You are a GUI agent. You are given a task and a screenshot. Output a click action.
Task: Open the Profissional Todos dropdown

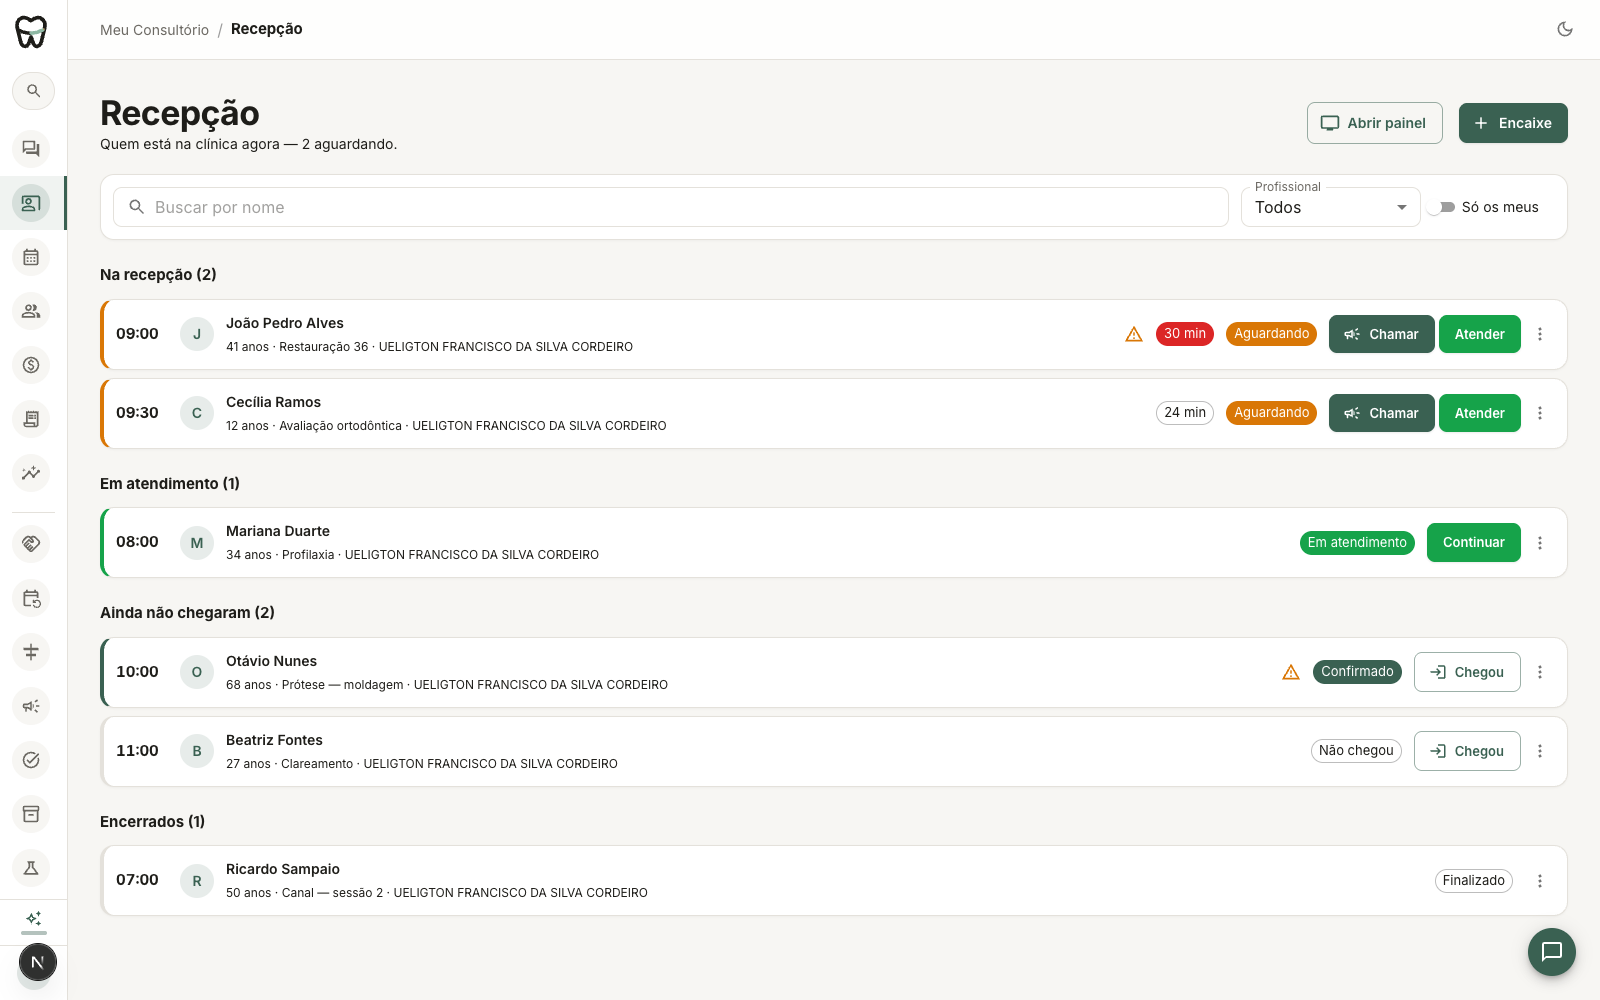pyautogui.click(x=1330, y=207)
